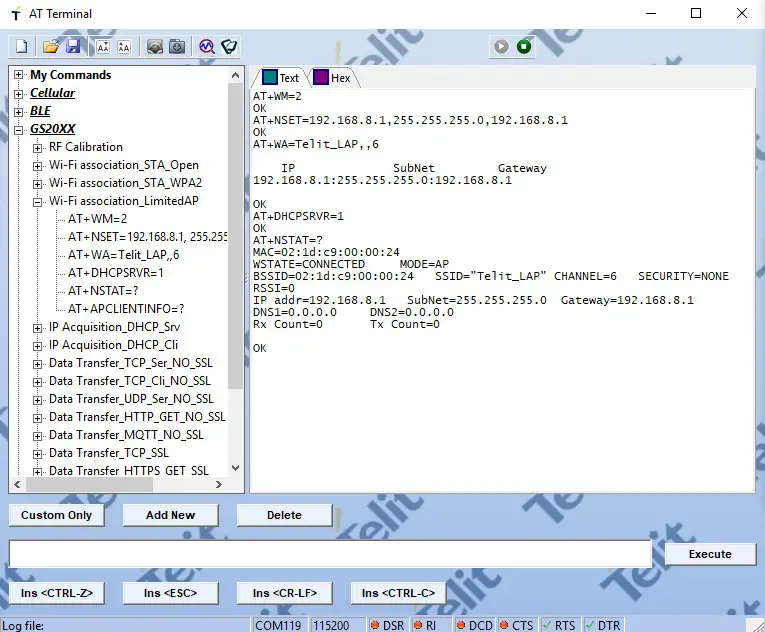Screen dimensions: 765x632
Task: Click the command input field
Action: coord(330,554)
